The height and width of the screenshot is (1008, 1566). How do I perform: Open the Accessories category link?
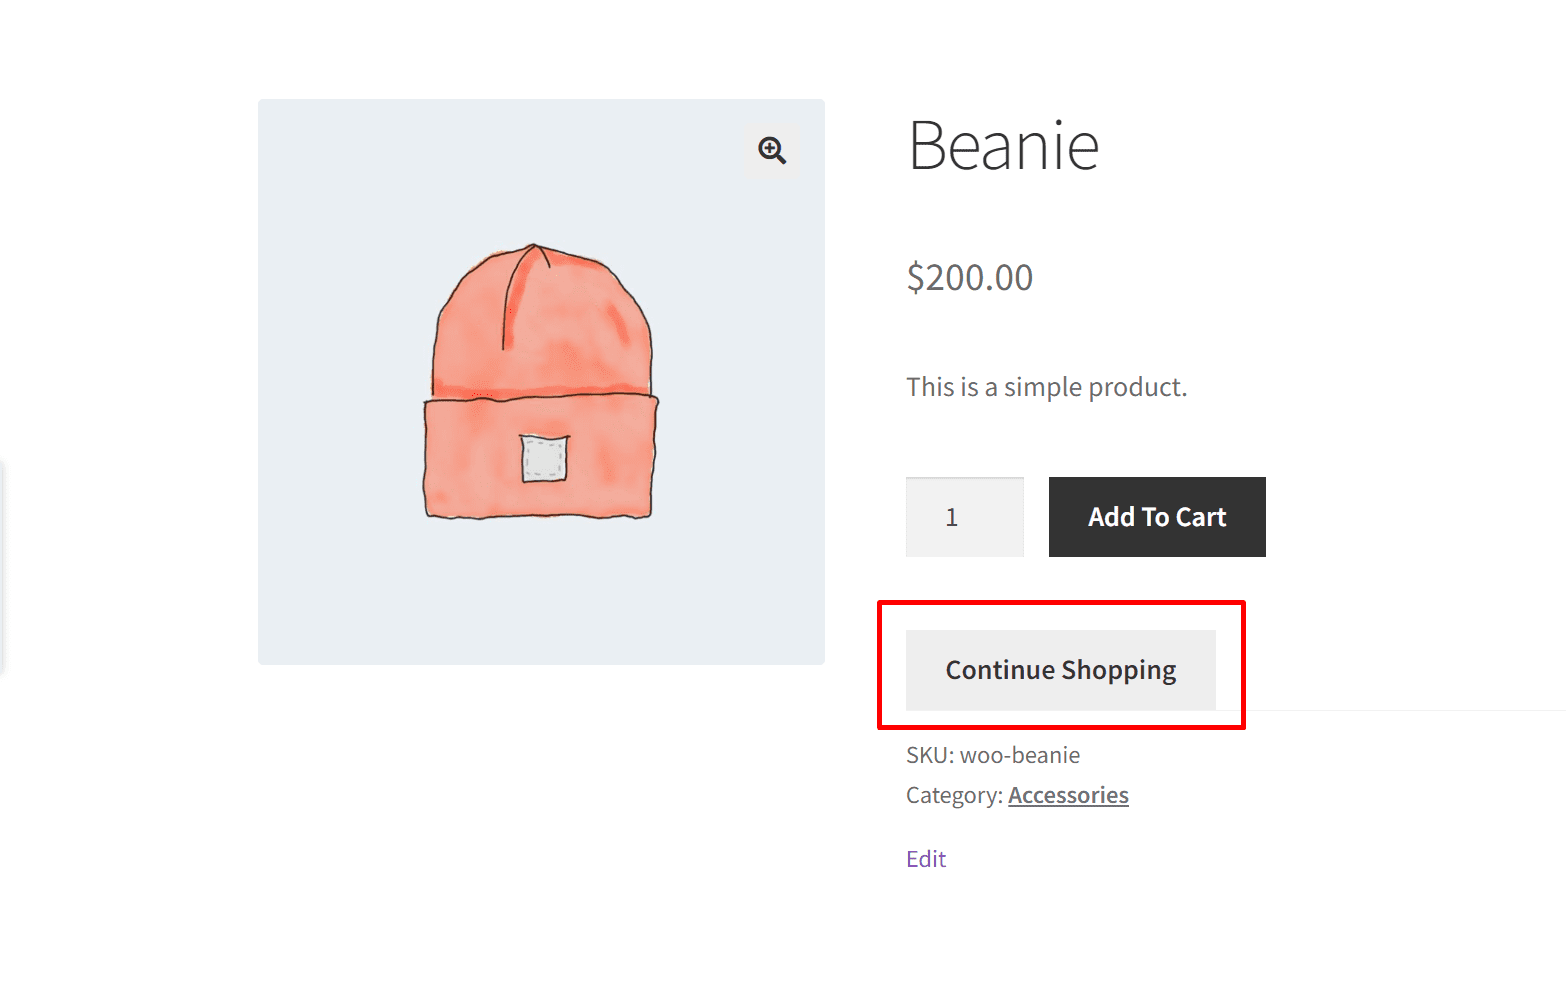click(1068, 795)
